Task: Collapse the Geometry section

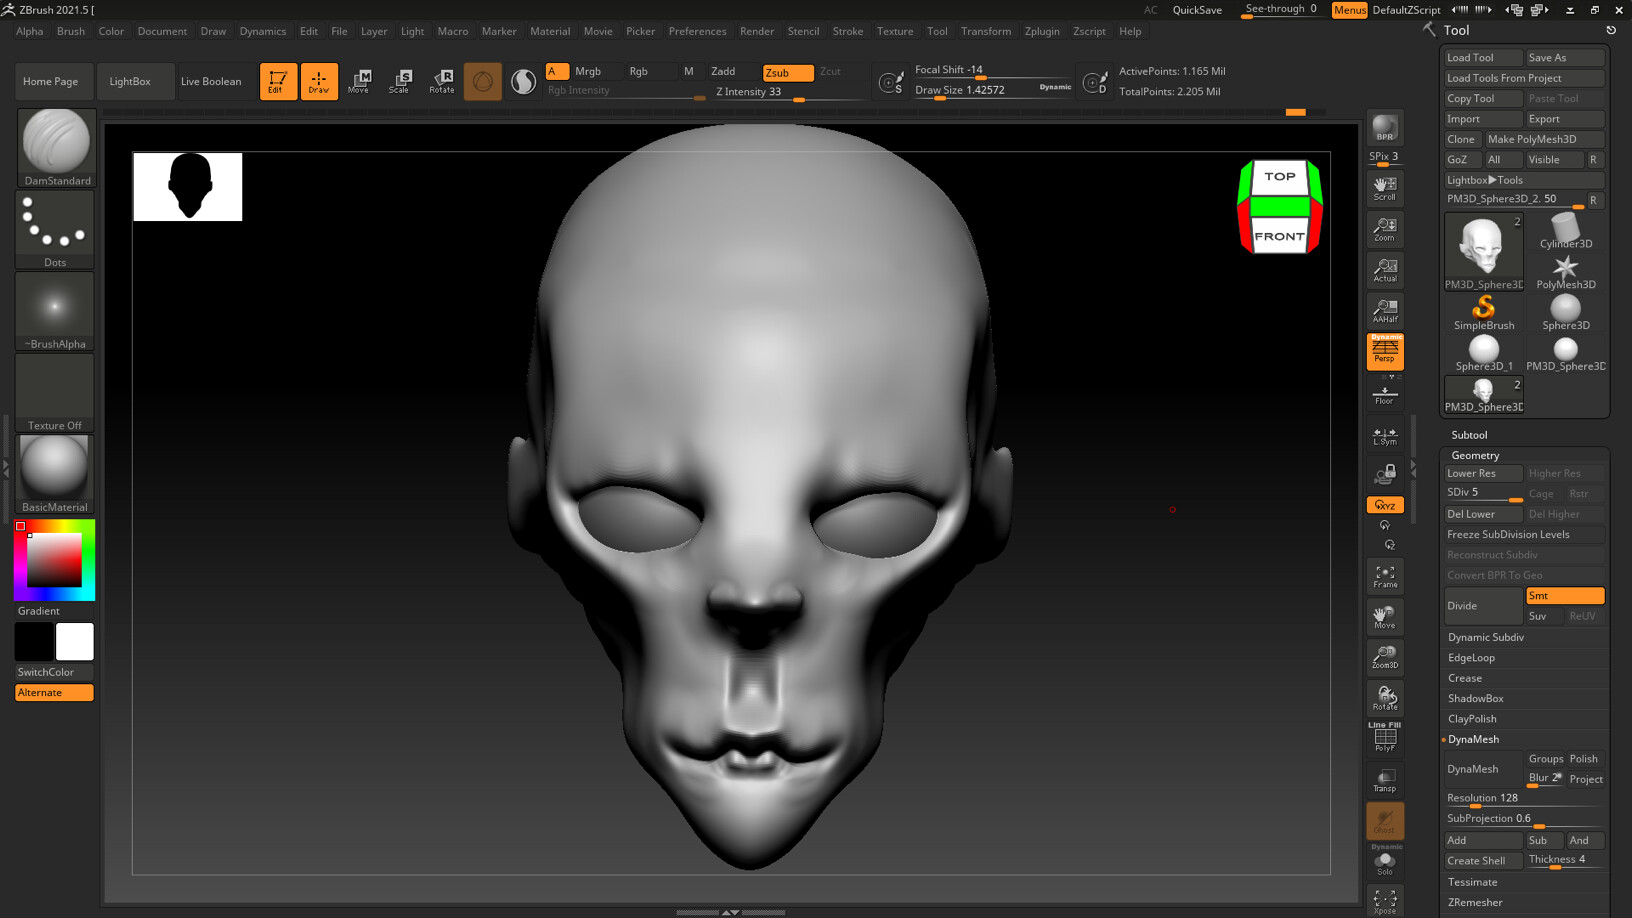Action: tap(1475, 455)
